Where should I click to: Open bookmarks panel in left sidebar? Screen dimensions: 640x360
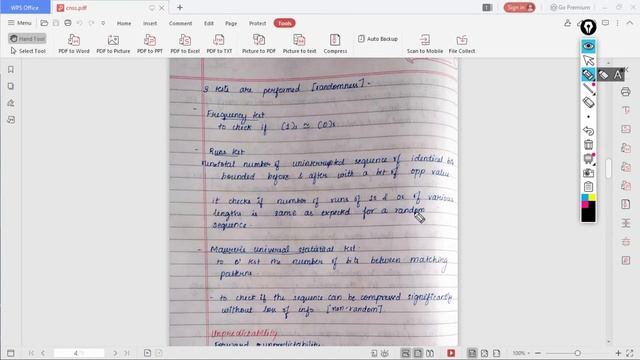(x=11, y=69)
